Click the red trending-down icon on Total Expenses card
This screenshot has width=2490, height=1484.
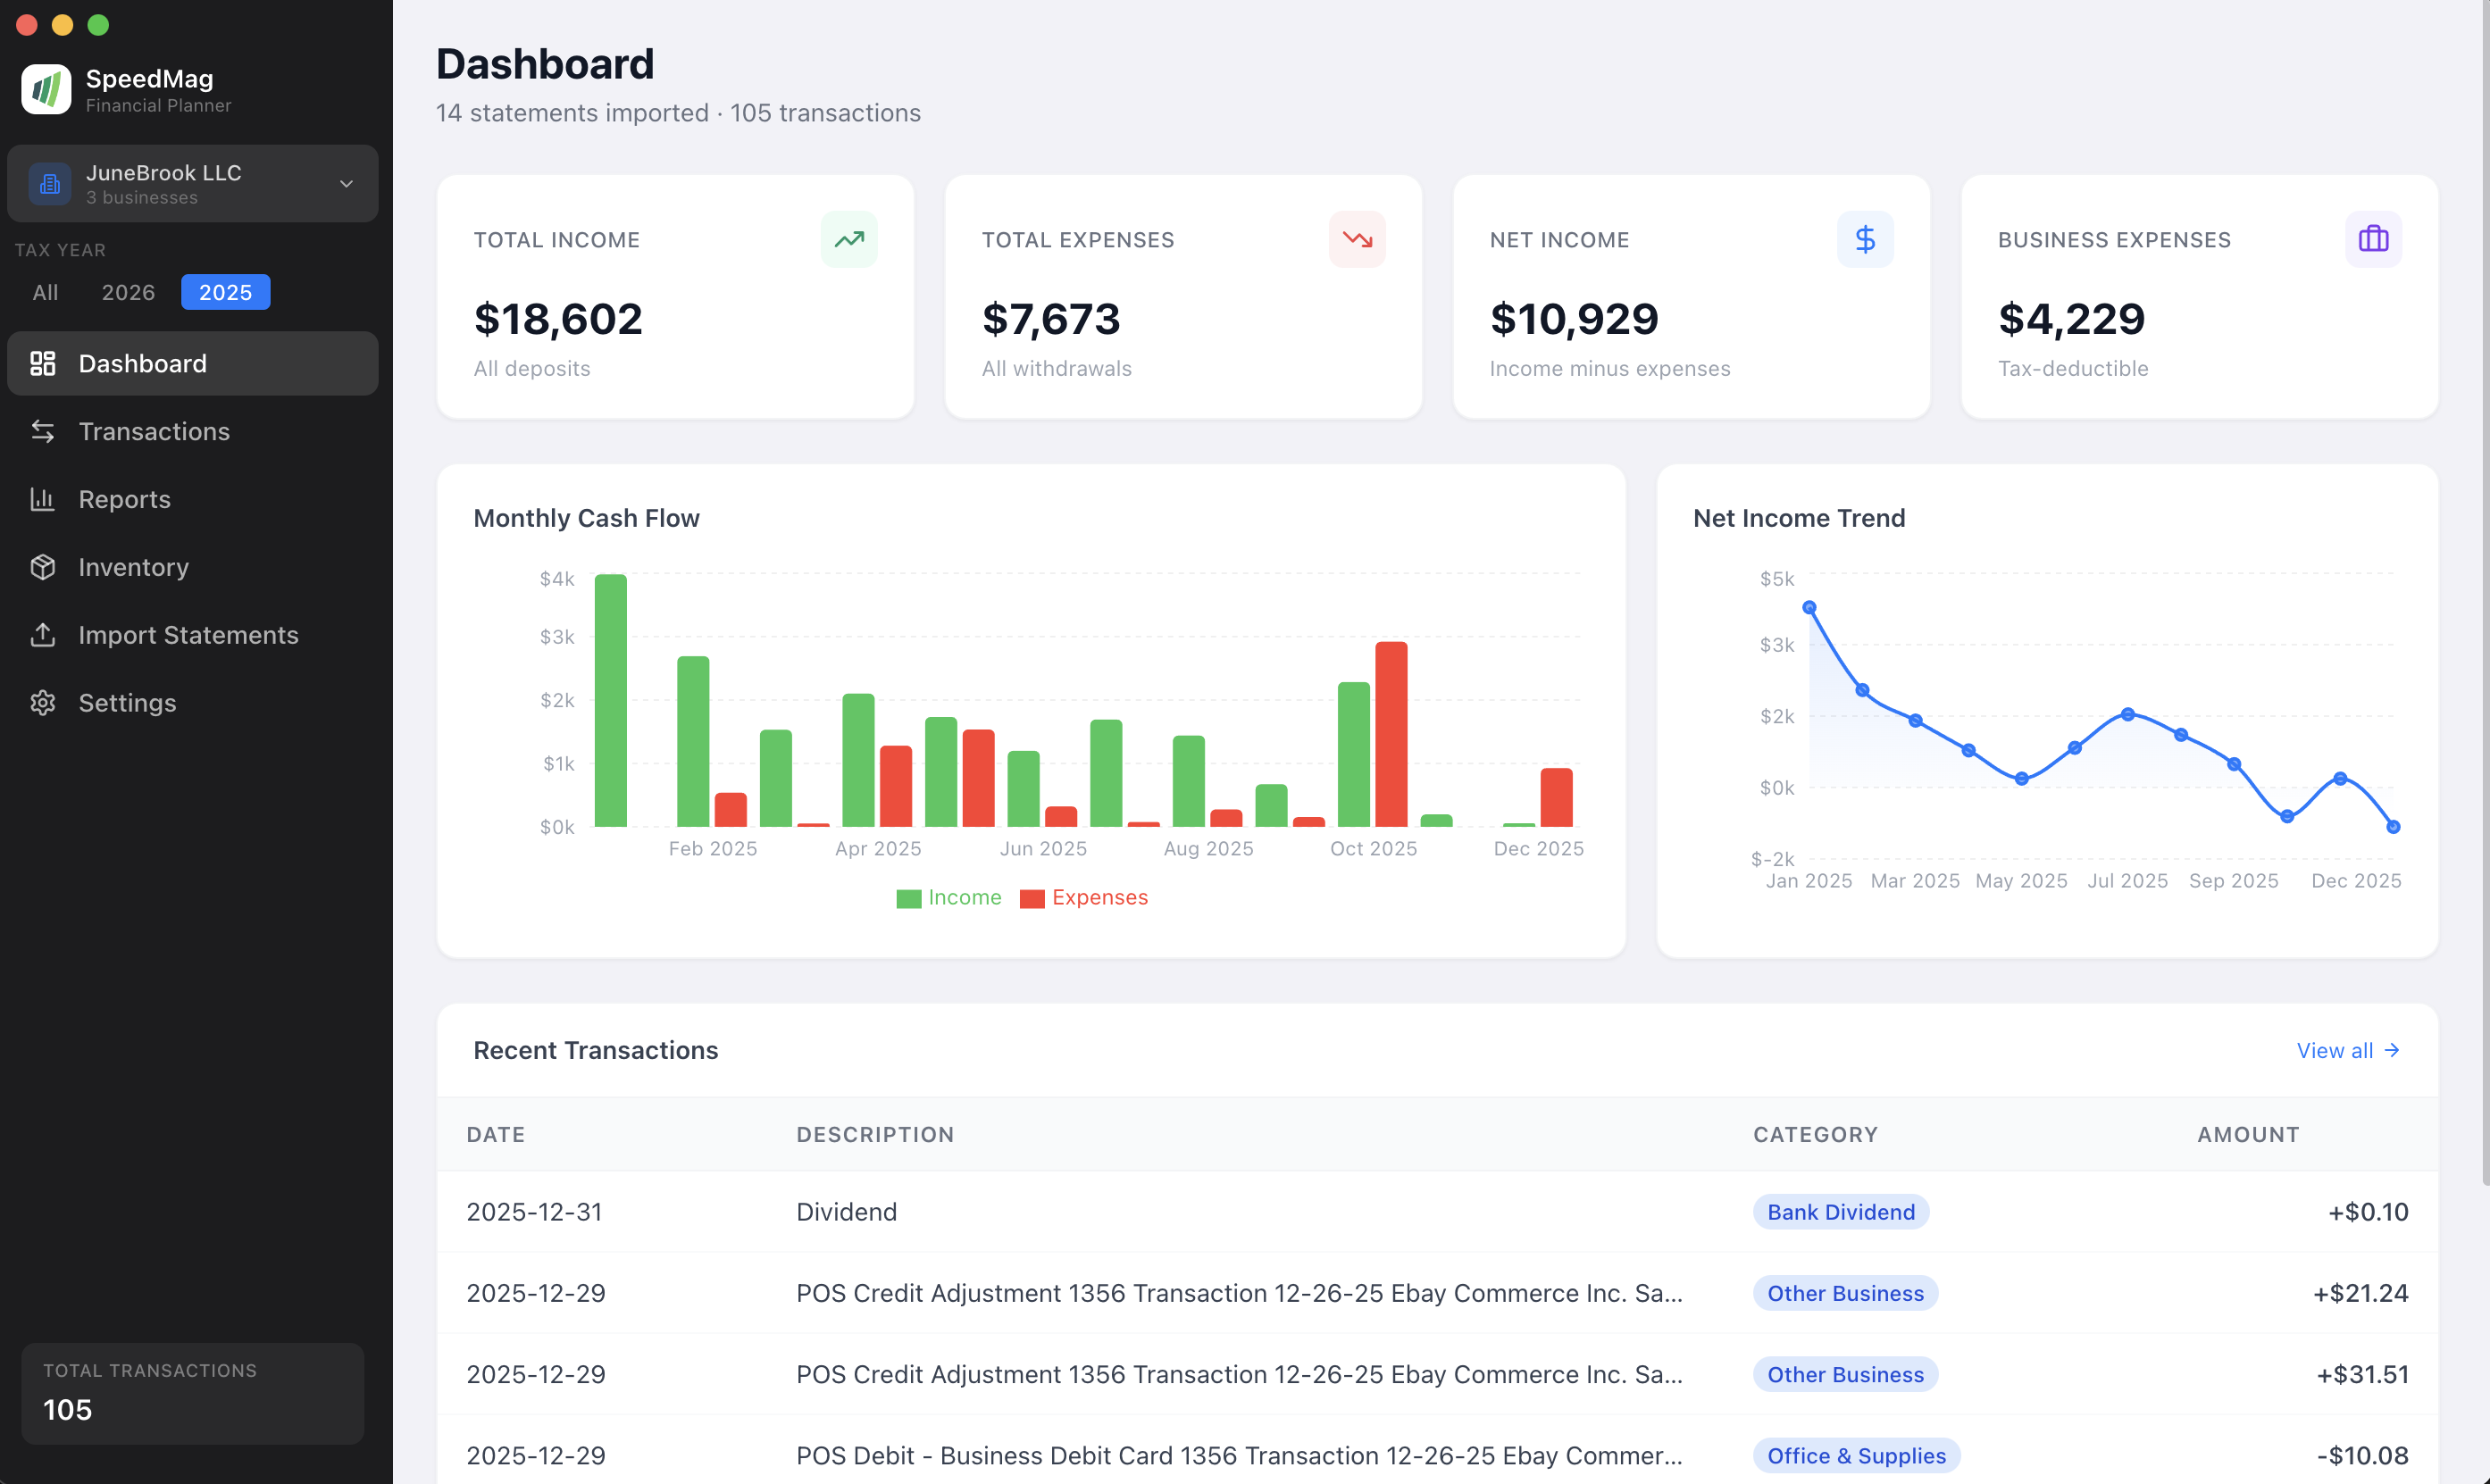coord(1357,239)
